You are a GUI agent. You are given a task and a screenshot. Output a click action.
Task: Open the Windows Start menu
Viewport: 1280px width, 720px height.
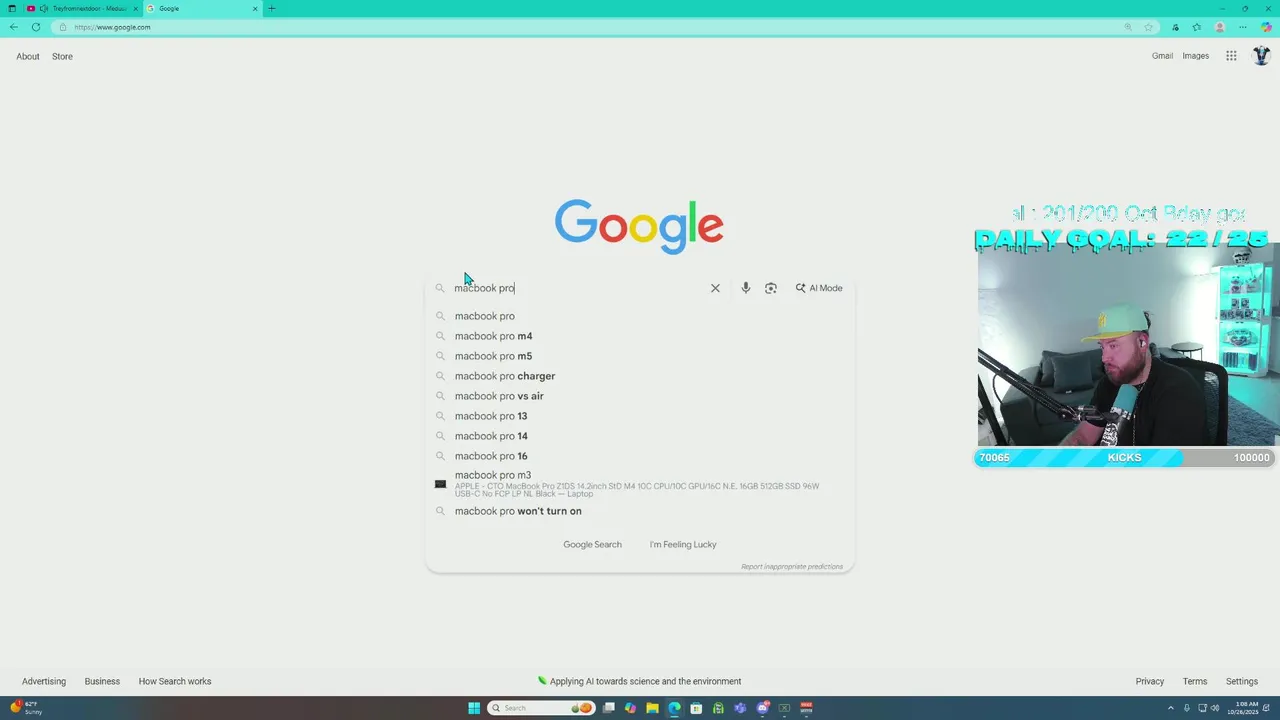click(x=474, y=708)
